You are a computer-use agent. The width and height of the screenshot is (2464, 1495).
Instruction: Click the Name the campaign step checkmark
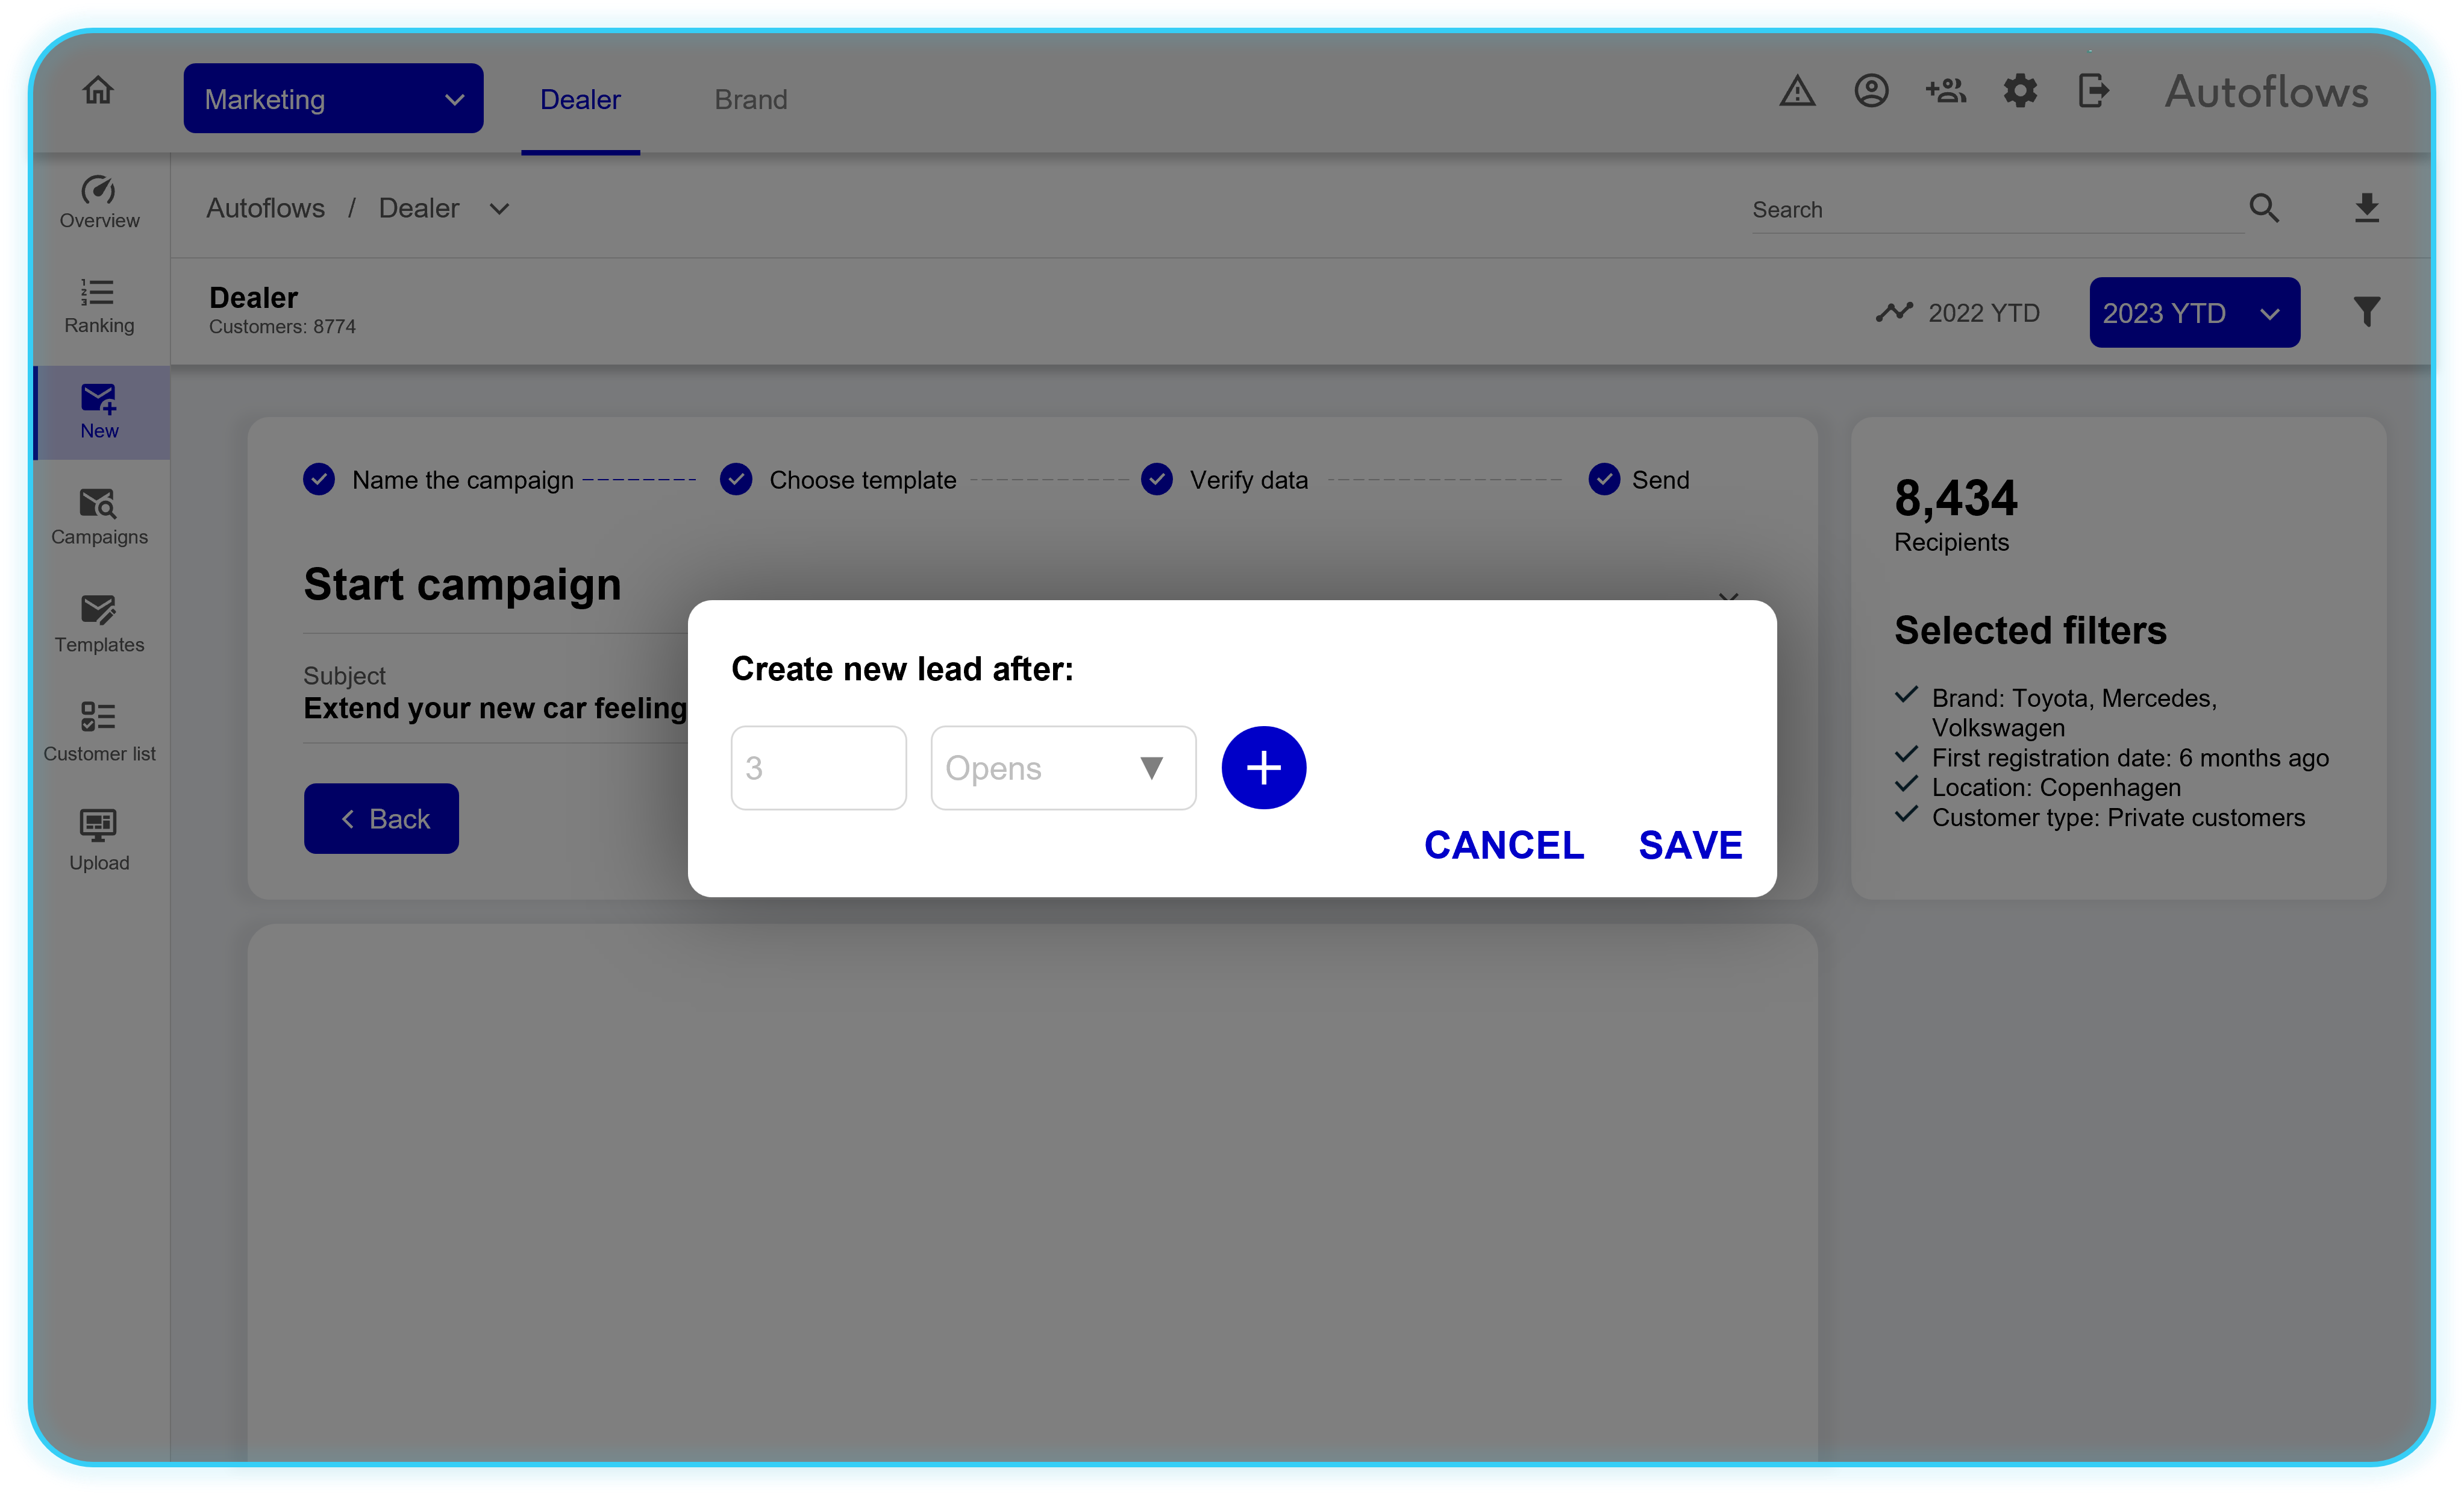(319, 480)
